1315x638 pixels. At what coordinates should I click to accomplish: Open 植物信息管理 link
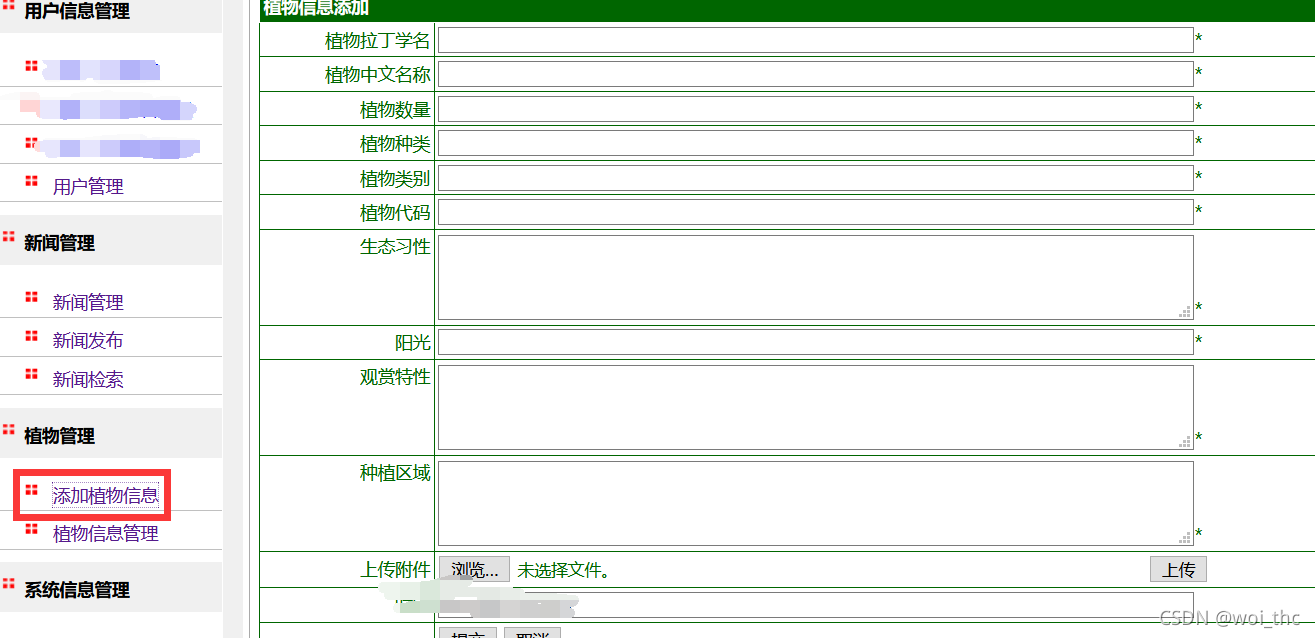(x=105, y=533)
